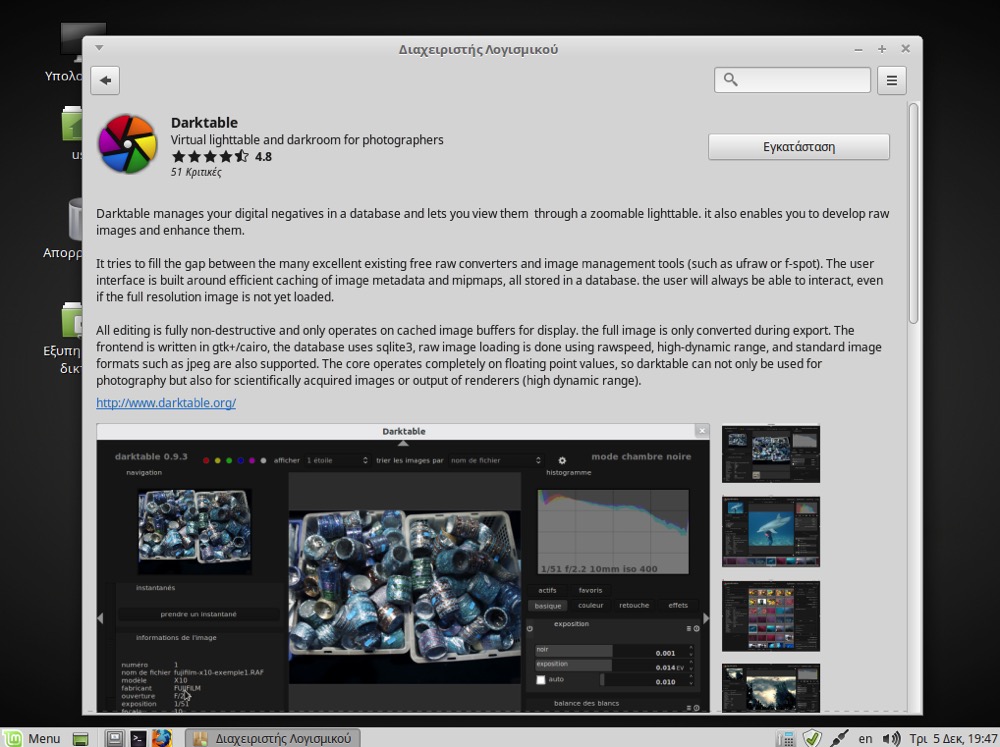Select the fourth thumbnail with cloudy landscape
1000x747 pixels.
pyautogui.click(x=770, y=688)
